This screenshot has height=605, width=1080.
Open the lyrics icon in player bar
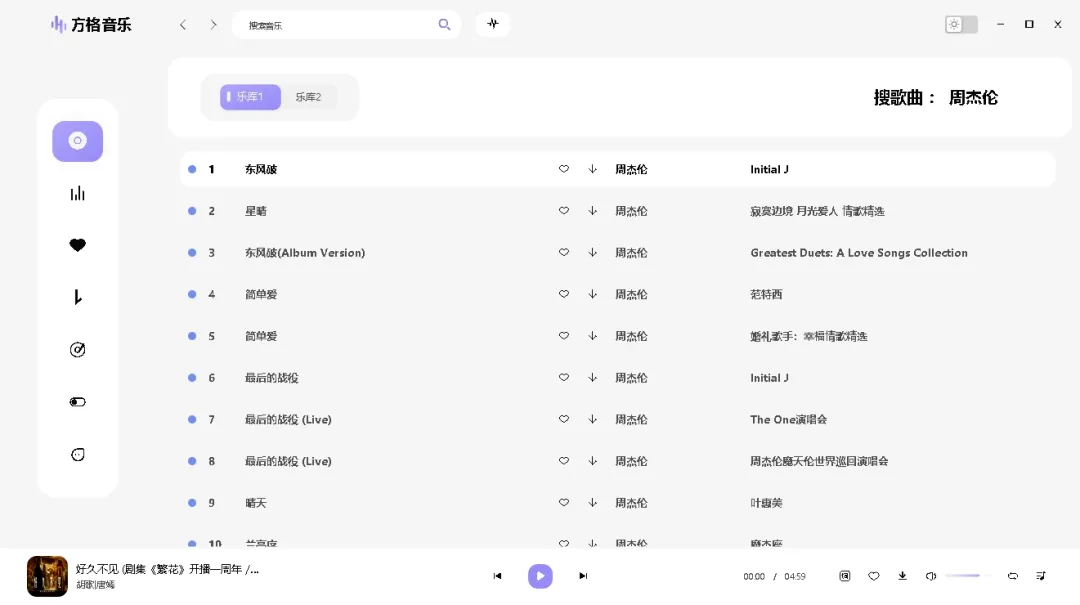coord(845,576)
